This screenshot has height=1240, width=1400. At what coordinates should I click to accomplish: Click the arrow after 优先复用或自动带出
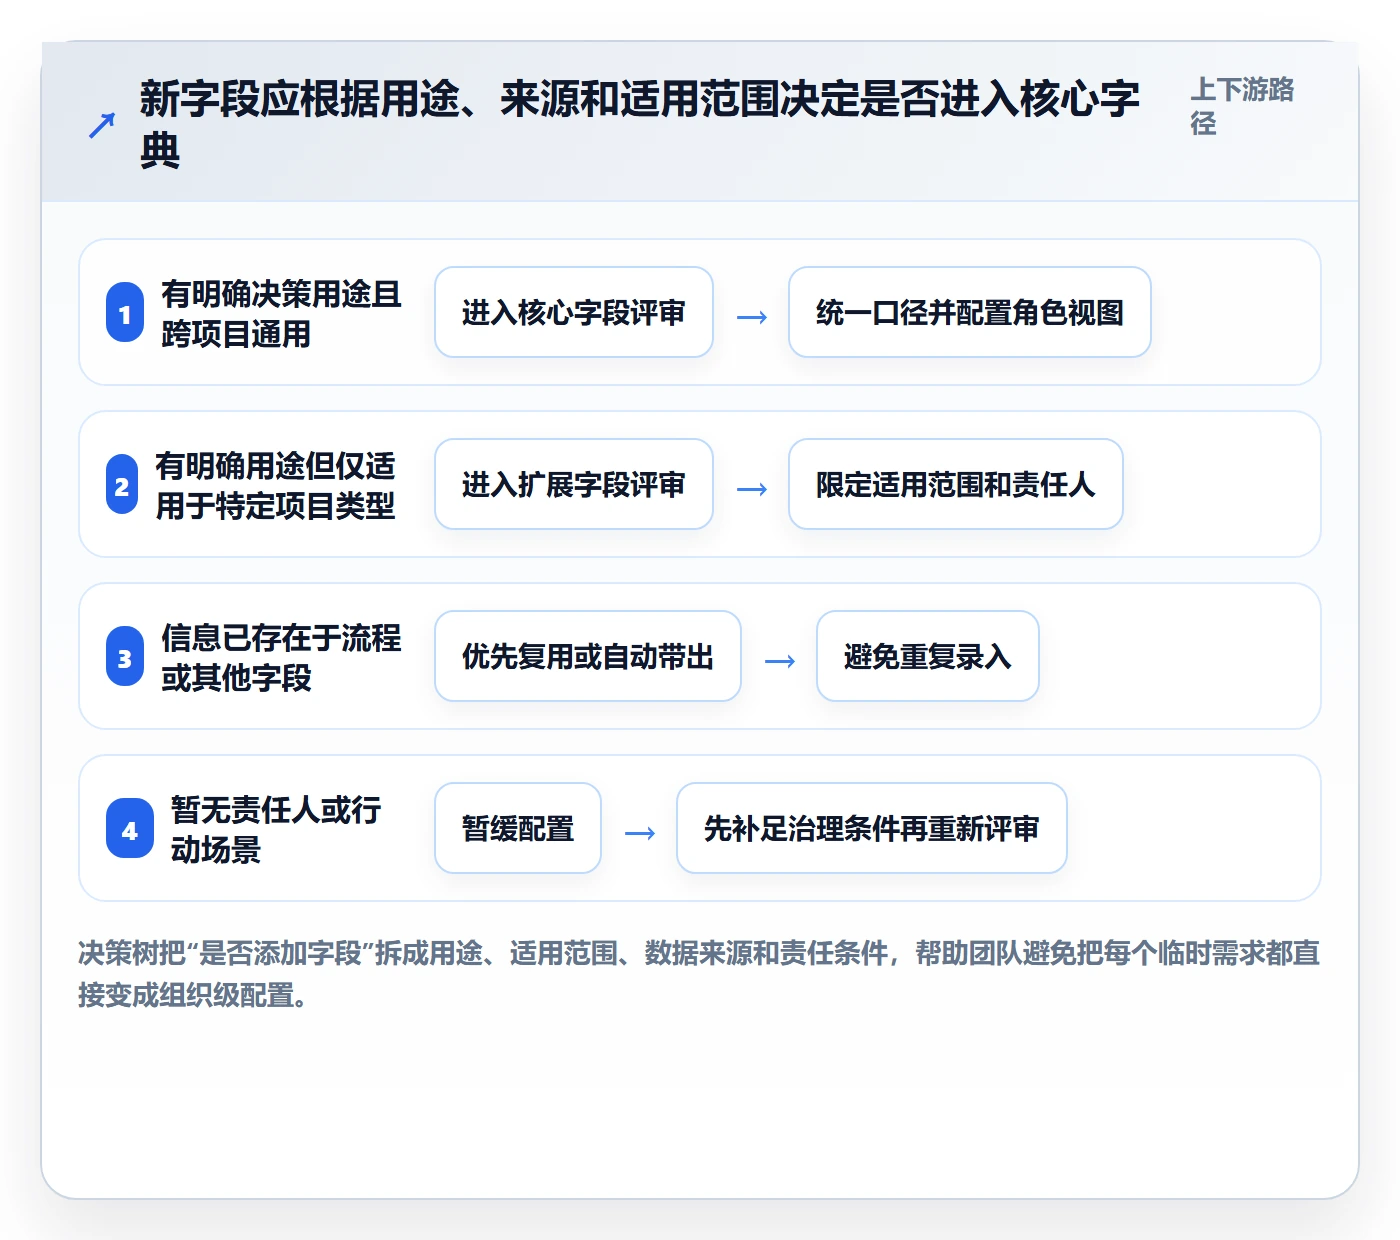click(x=780, y=661)
